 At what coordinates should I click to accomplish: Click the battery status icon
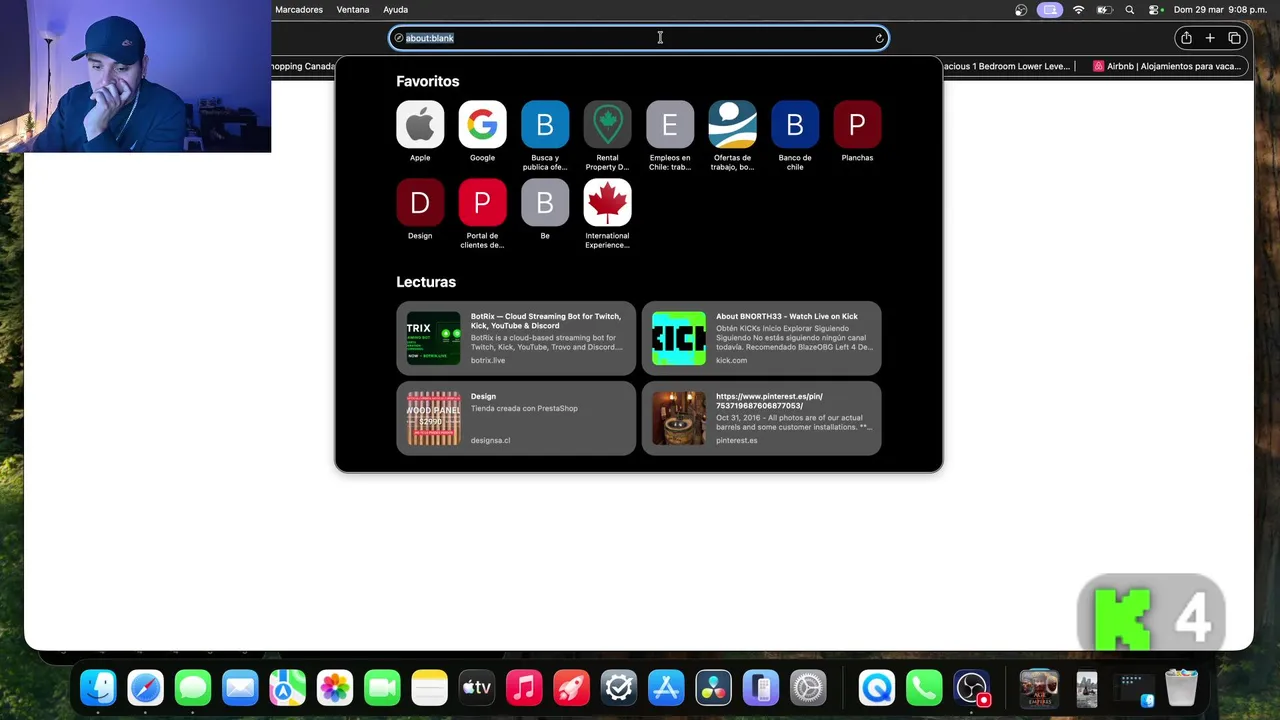1104,10
